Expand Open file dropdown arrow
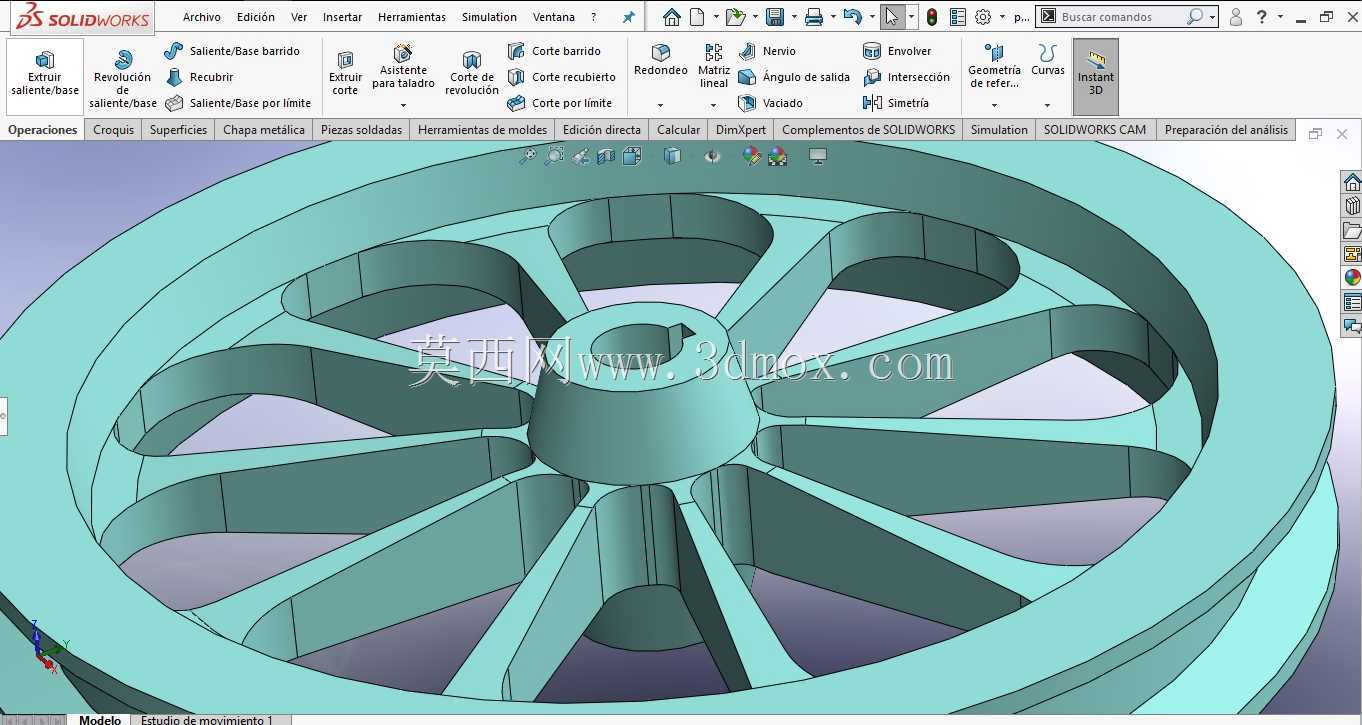Screen dimensions: 1362x725 tap(754, 17)
